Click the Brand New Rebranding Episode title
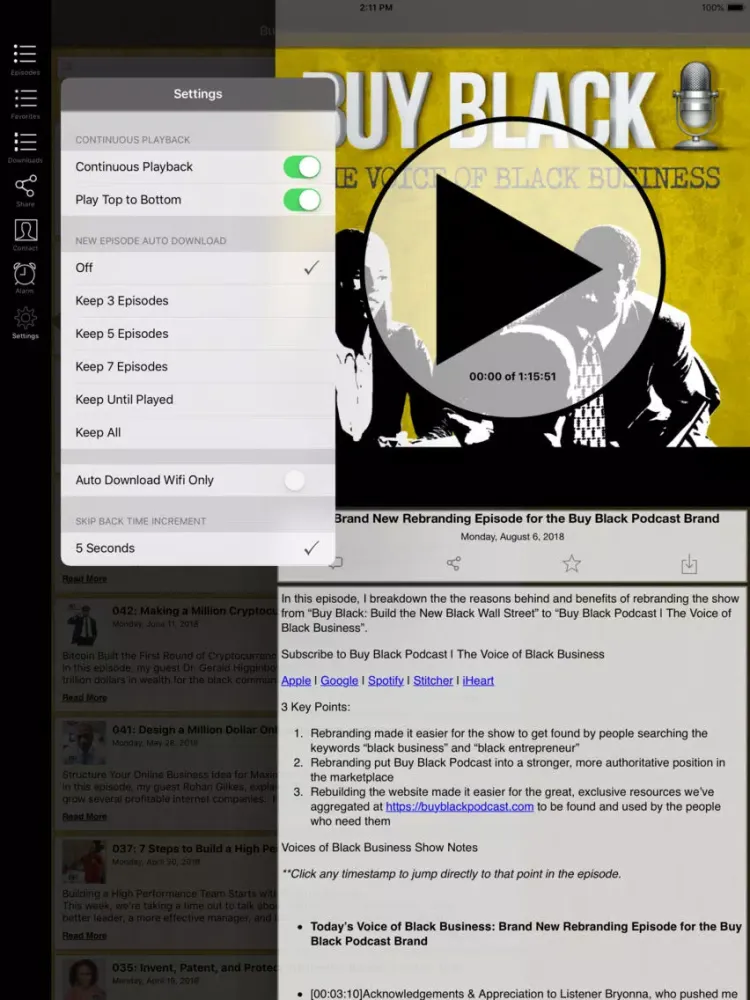 [527, 518]
